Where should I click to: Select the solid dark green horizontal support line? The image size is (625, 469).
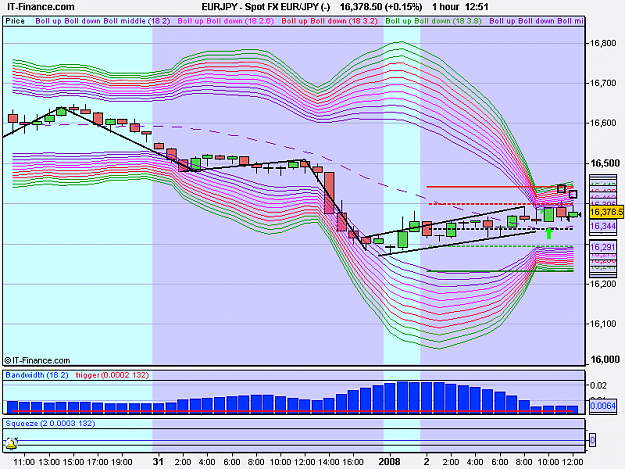(500, 271)
